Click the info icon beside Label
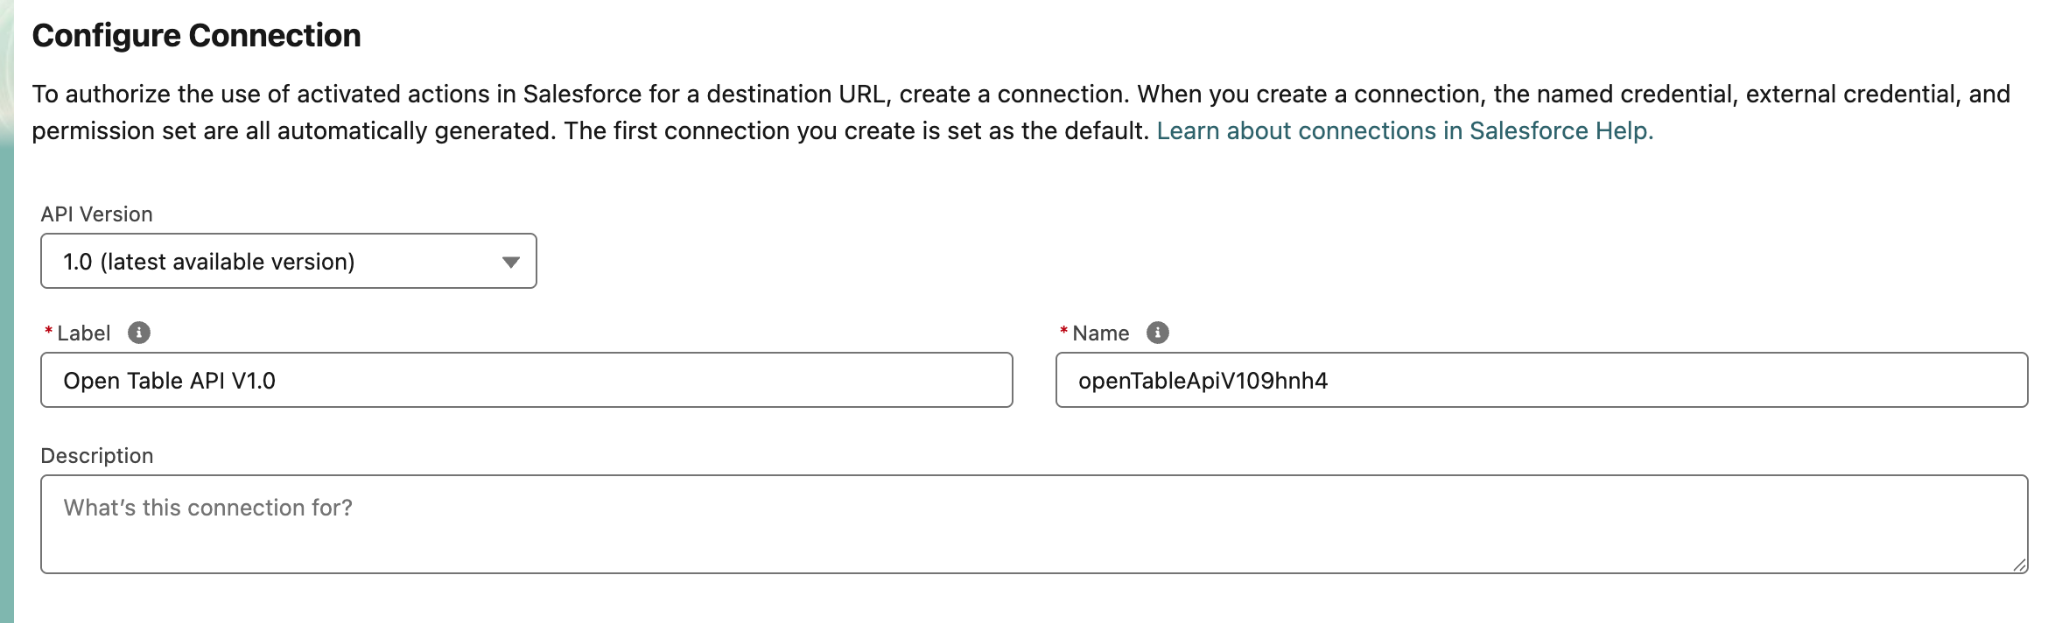This screenshot has height=623, width=2048. [139, 333]
